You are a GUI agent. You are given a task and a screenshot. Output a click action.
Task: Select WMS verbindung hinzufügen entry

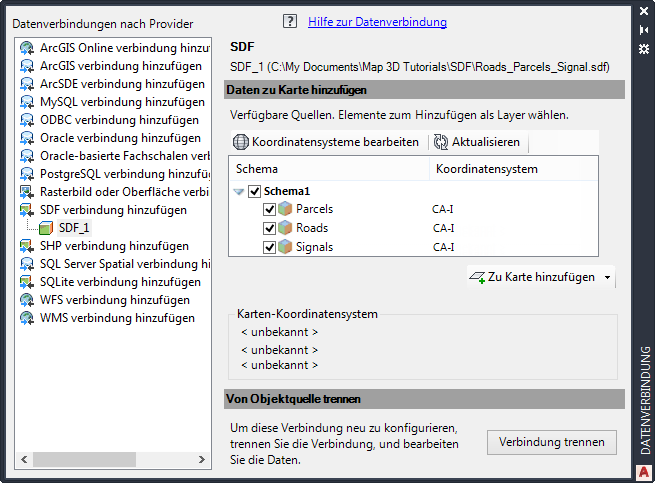pyautogui.click(x=117, y=318)
